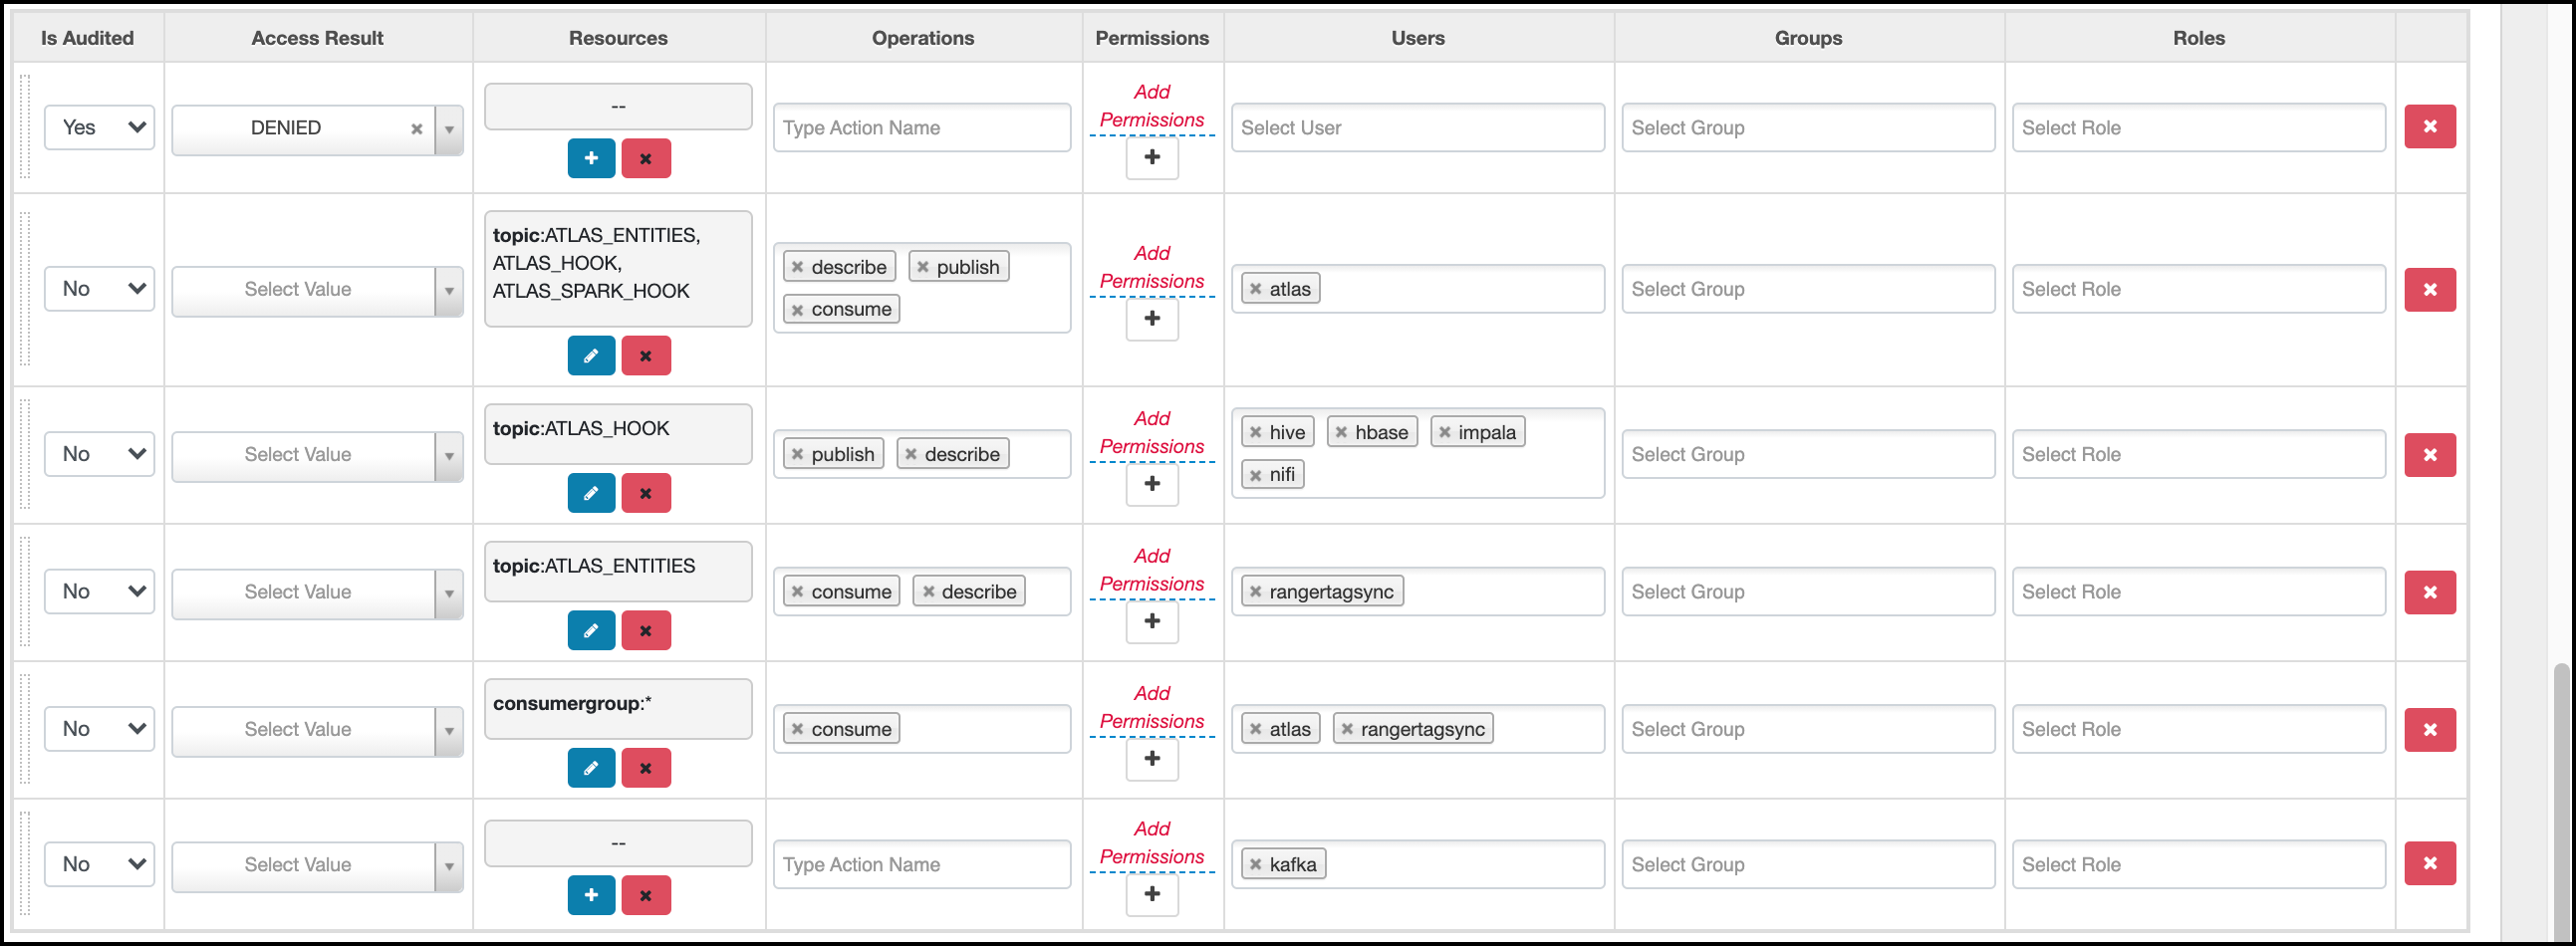Click the blue plus resource button in DENIED row
Screen dimensions: 2576x946
[x=591, y=158]
